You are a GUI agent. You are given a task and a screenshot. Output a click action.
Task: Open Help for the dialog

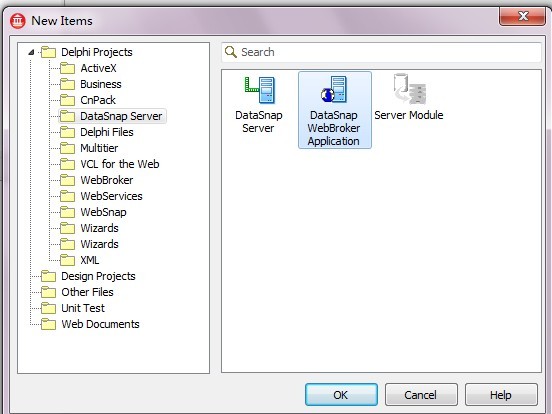pyautogui.click(x=501, y=395)
